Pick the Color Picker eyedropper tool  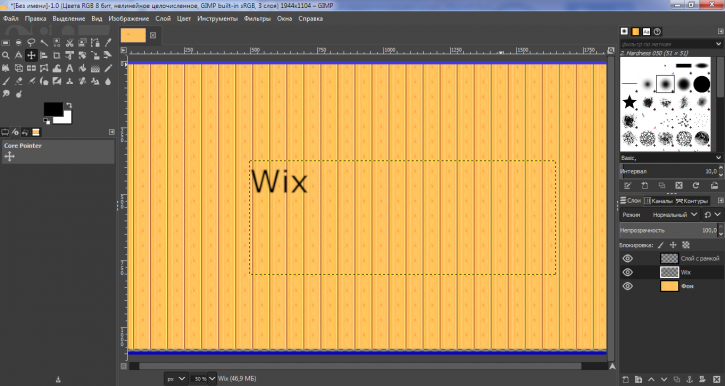click(x=108, y=43)
